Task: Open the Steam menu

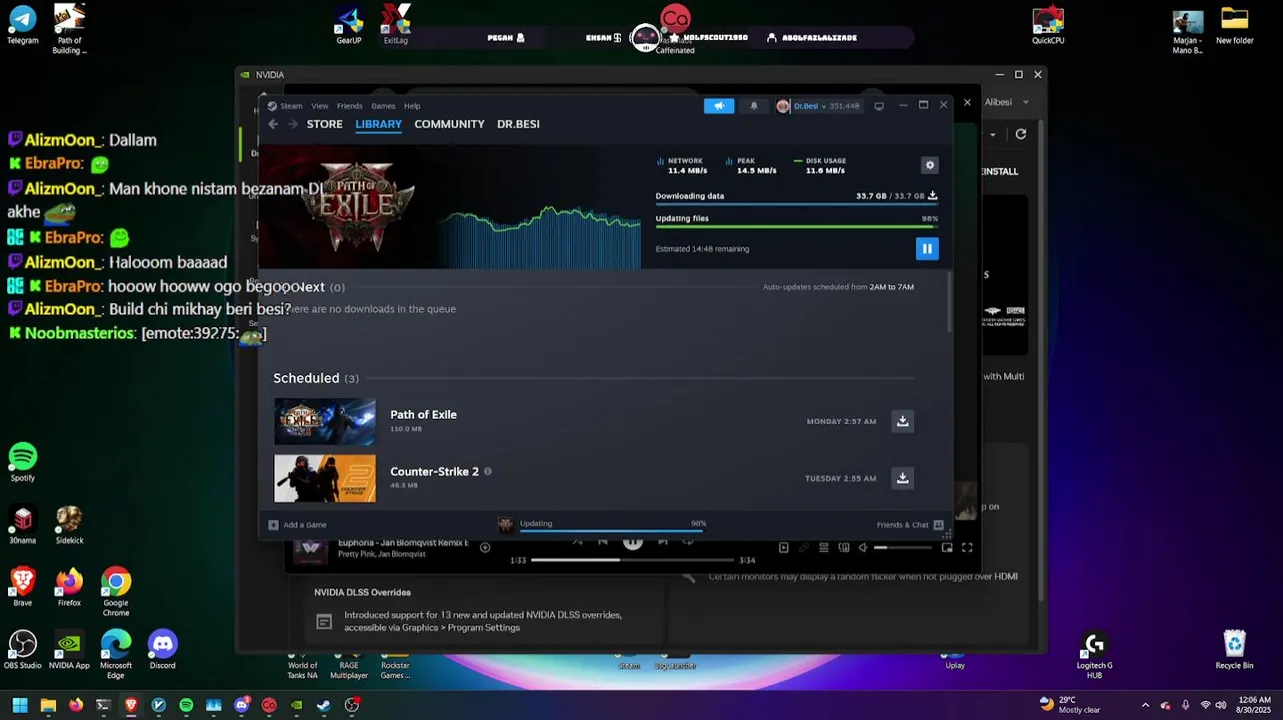Action: pyautogui.click(x=291, y=106)
